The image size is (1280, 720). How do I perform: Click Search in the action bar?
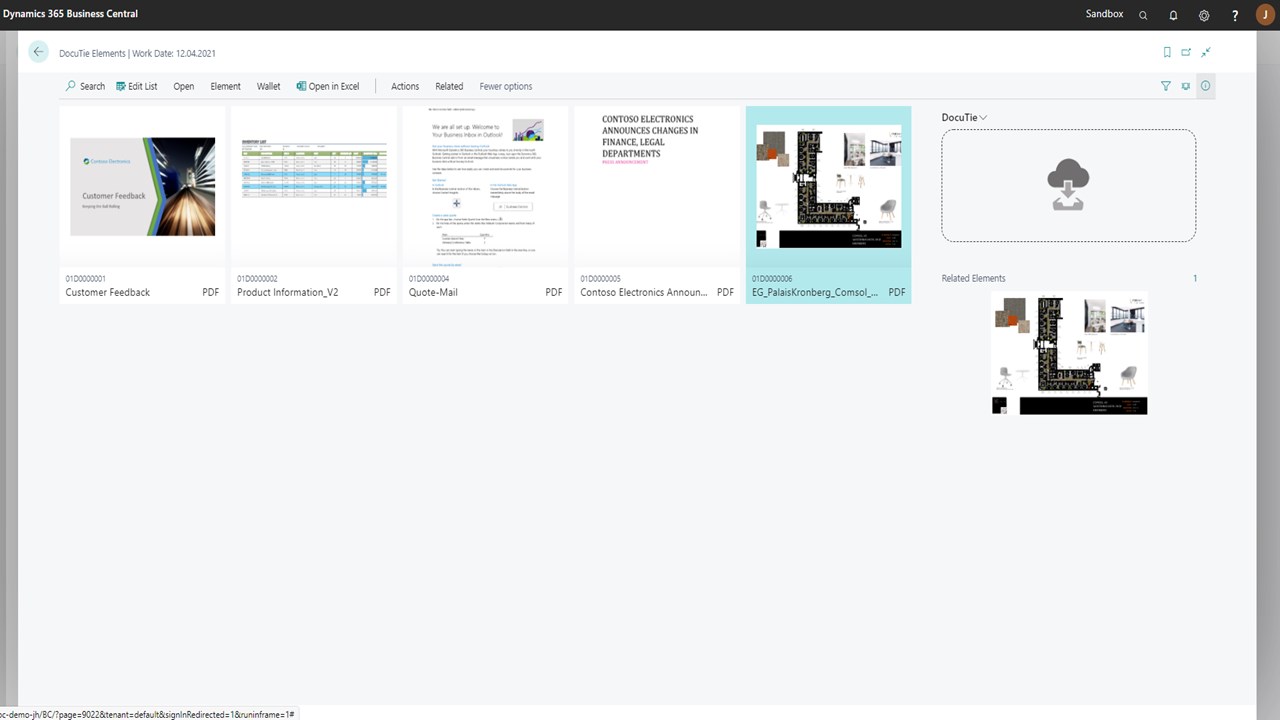pyautogui.click(x=85, y=86)
